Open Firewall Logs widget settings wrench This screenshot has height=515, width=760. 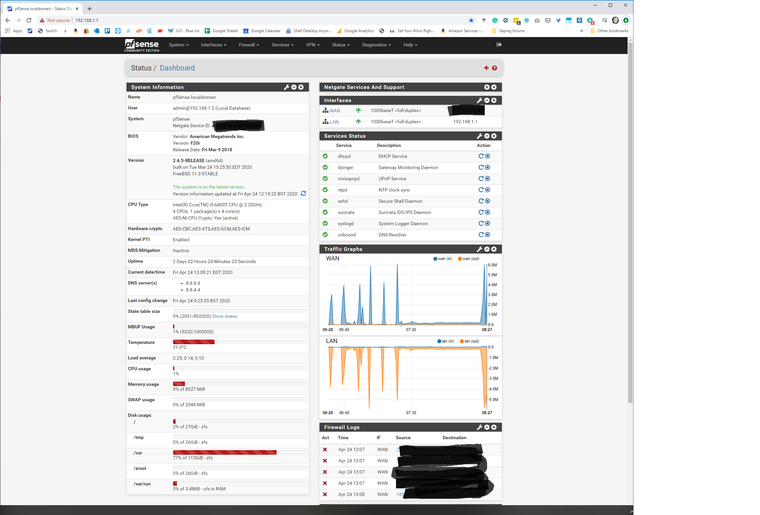pyautogui.click(x=479, y=427)
